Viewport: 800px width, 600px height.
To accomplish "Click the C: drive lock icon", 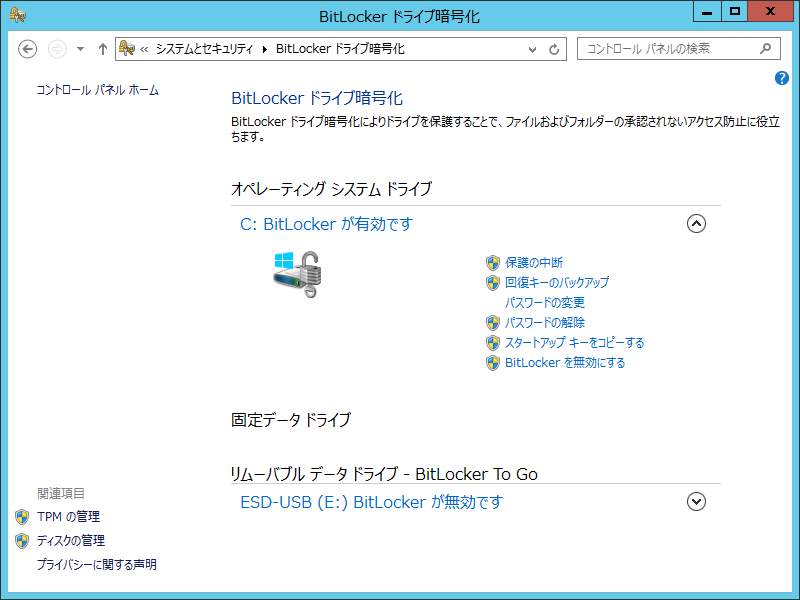I will click(297, 274).
